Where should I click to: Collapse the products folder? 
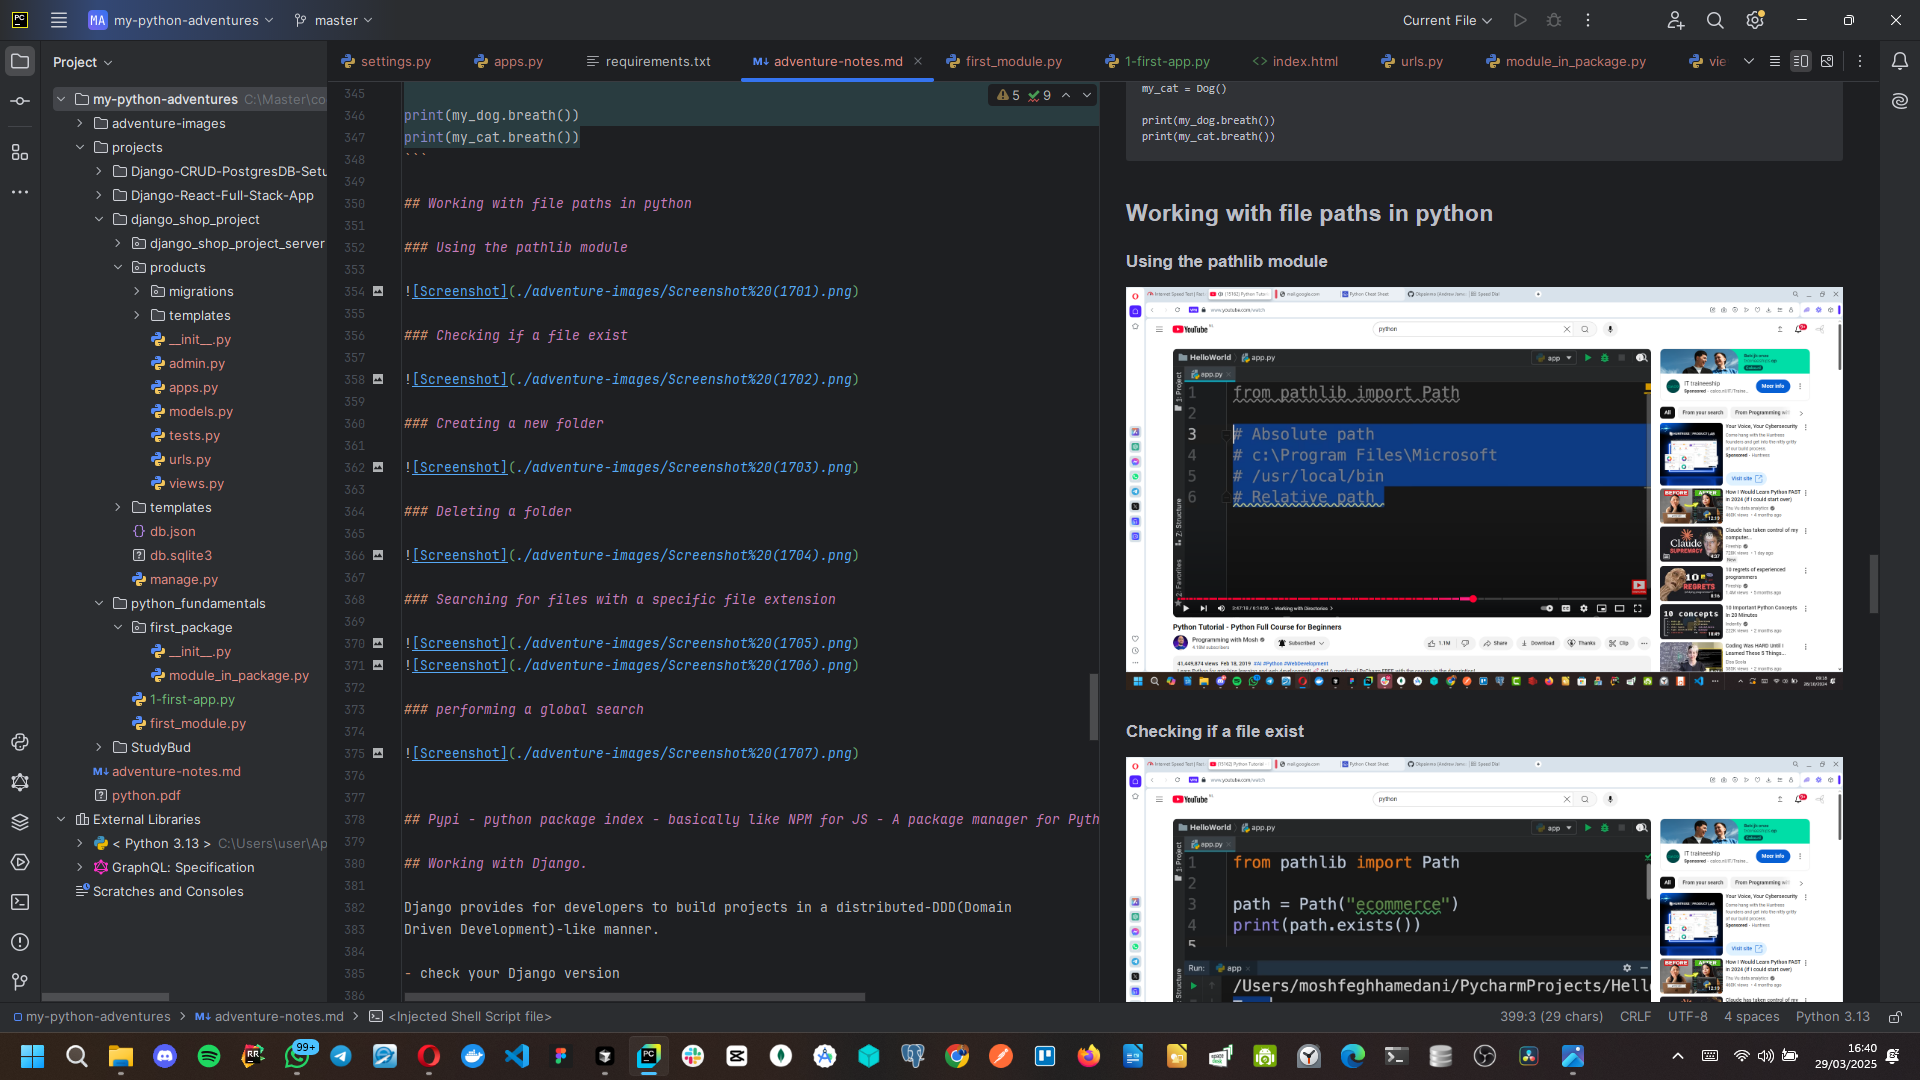(118, 267)
